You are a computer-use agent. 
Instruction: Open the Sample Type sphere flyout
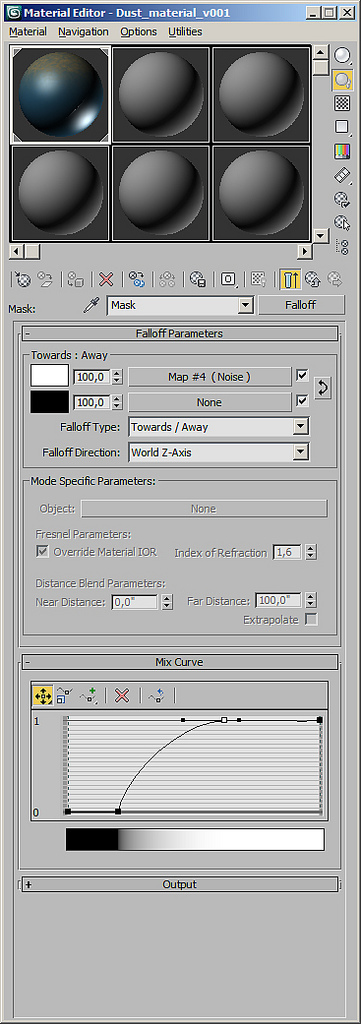[342, 56]
